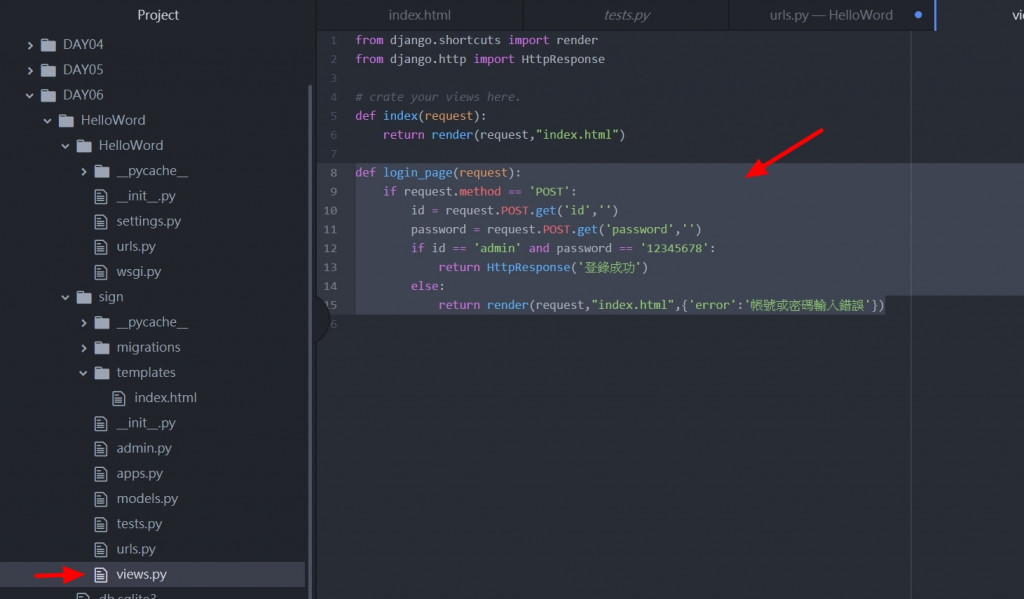The image size is (1024, 599).
Task: Click file icon beside models.py
Action: (x=101, y=499)
